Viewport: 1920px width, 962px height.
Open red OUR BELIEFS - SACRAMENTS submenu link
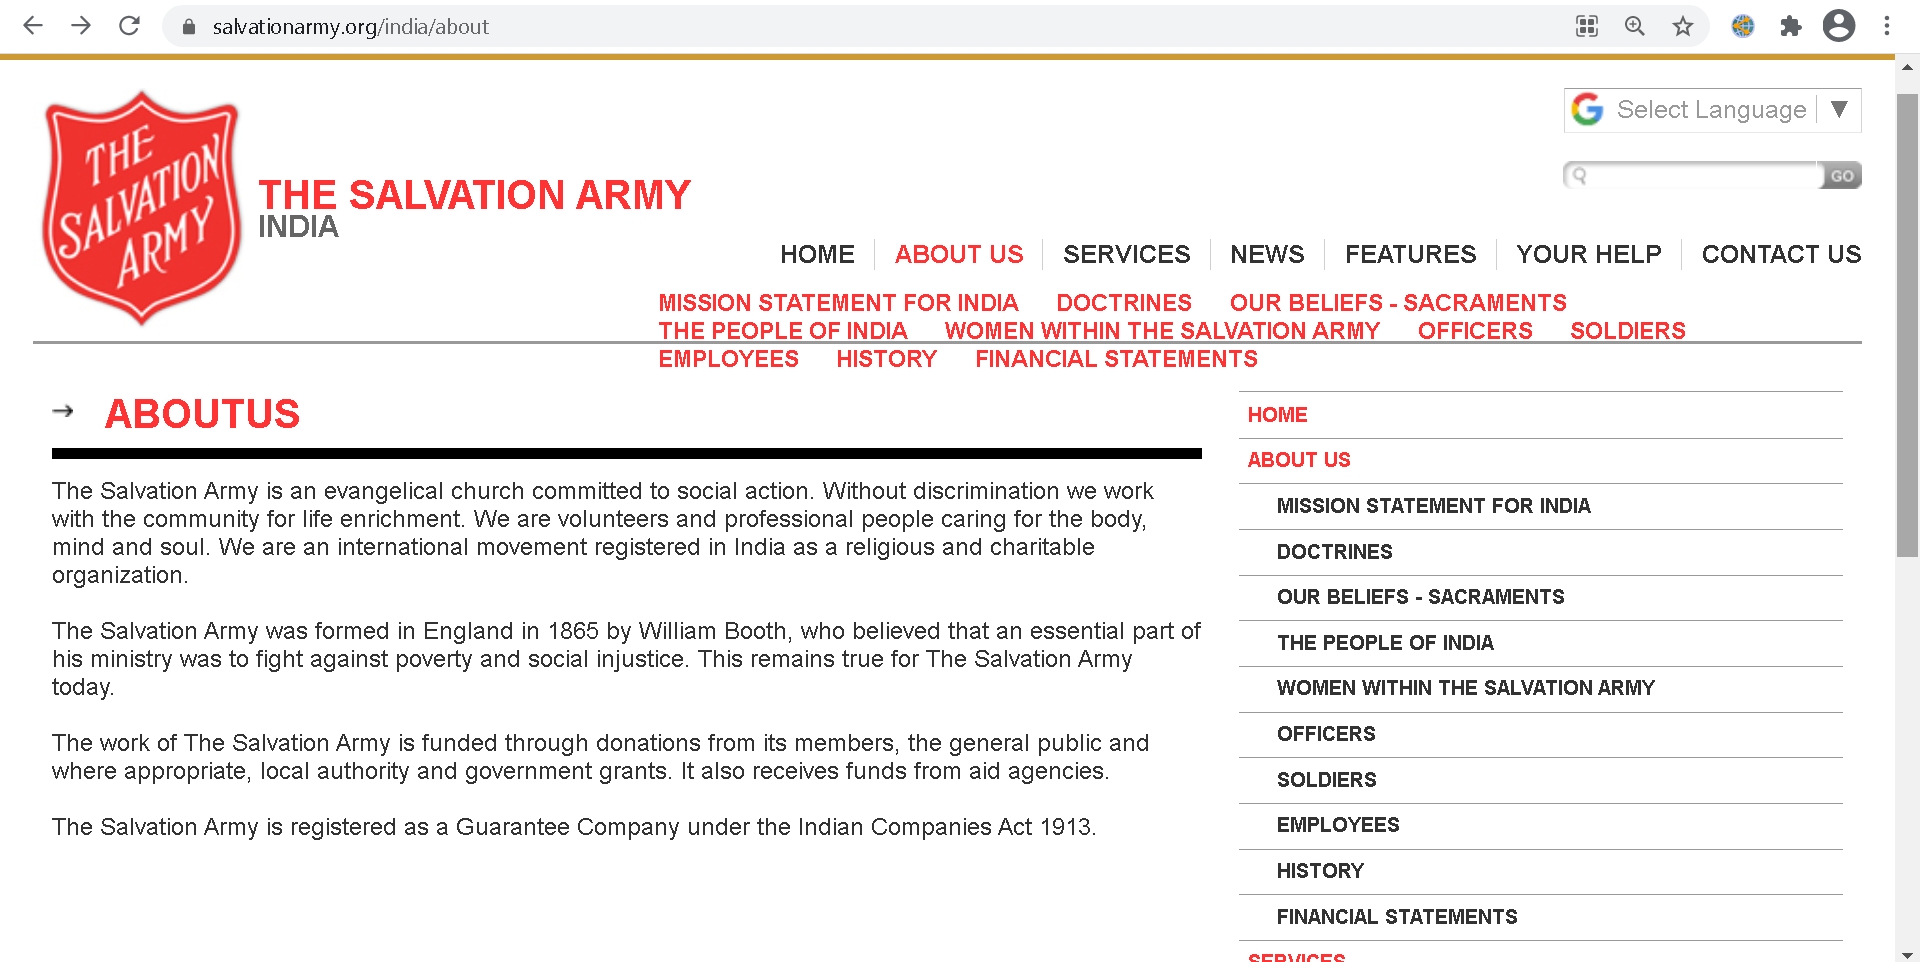pos(1398,303)
